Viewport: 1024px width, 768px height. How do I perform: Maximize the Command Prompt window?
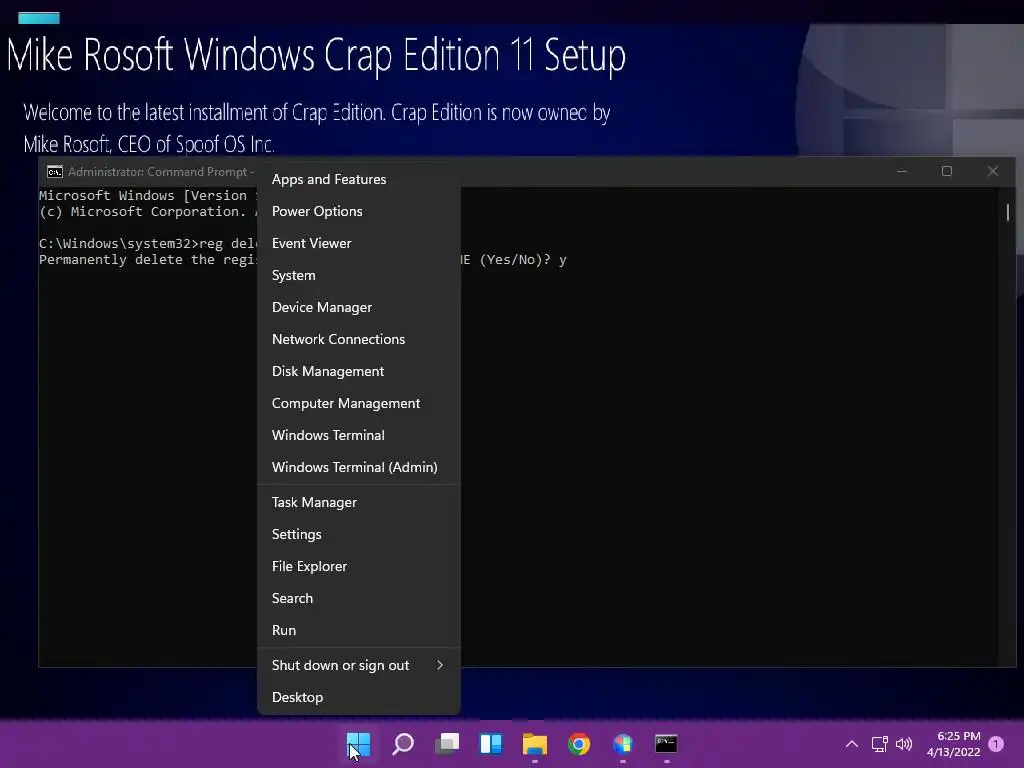click(947, 171)
